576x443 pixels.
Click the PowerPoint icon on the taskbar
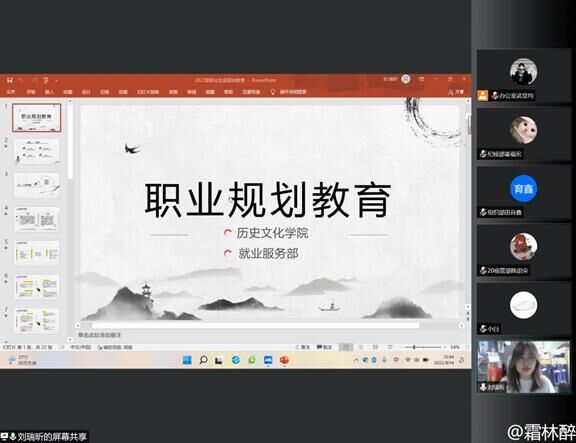click(284, 360)
